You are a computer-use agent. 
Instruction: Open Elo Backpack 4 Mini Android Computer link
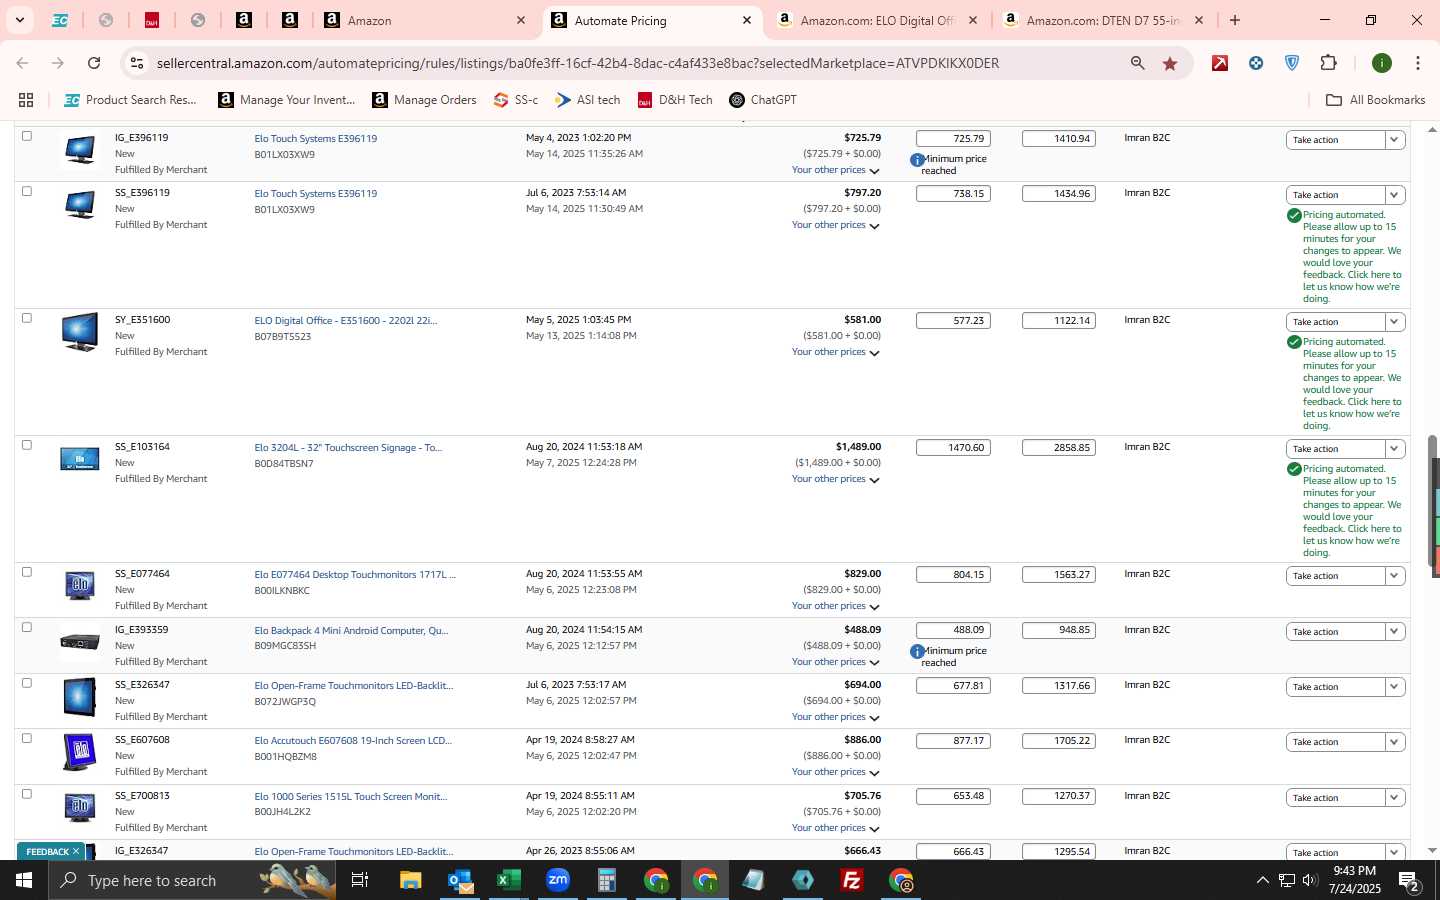[x=351, y=631]
